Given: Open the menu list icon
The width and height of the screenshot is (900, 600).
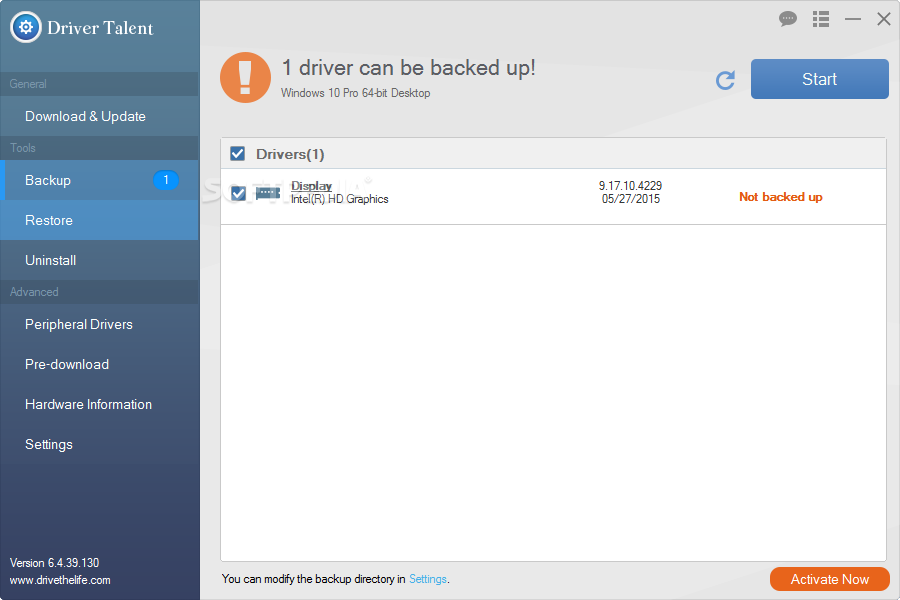Looking at the screenshot, I should click(821, 19).
